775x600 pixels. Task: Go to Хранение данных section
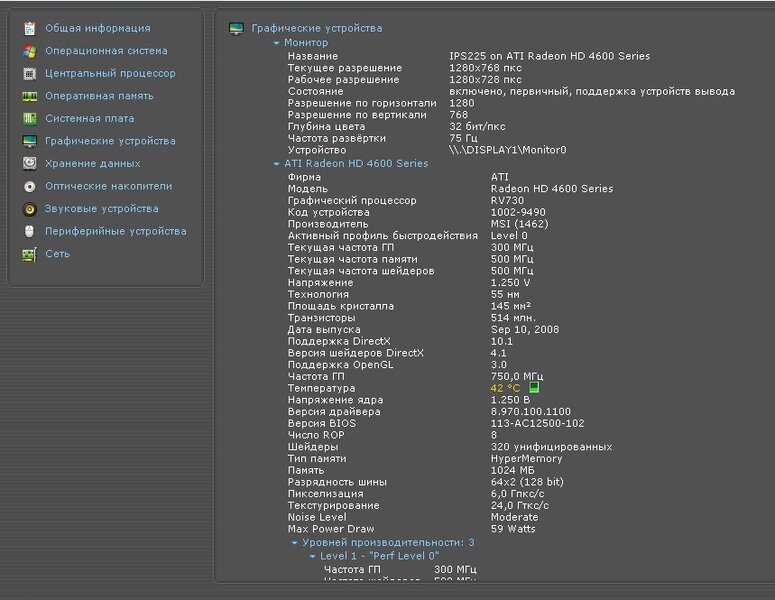pos(92,164)
